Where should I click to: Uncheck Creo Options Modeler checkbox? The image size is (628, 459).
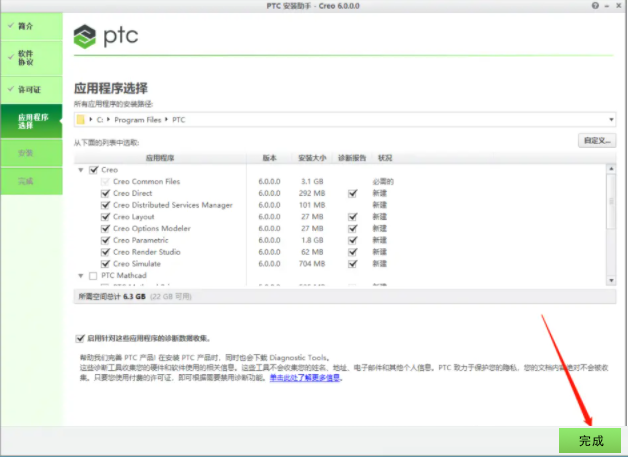click(x=105, y=229)
